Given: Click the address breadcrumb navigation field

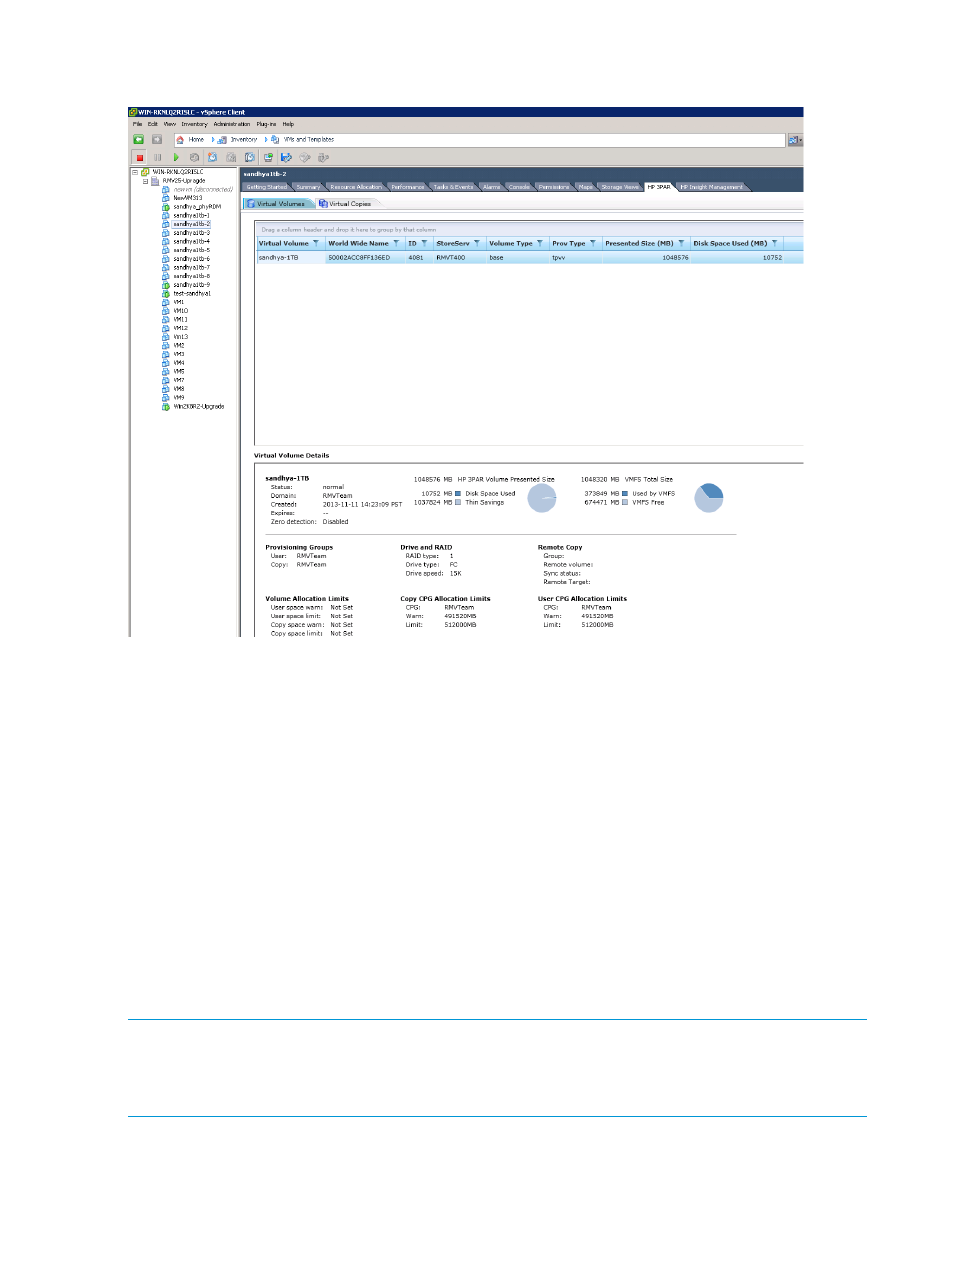Looking at the screenshot, I should click(480, 140).
